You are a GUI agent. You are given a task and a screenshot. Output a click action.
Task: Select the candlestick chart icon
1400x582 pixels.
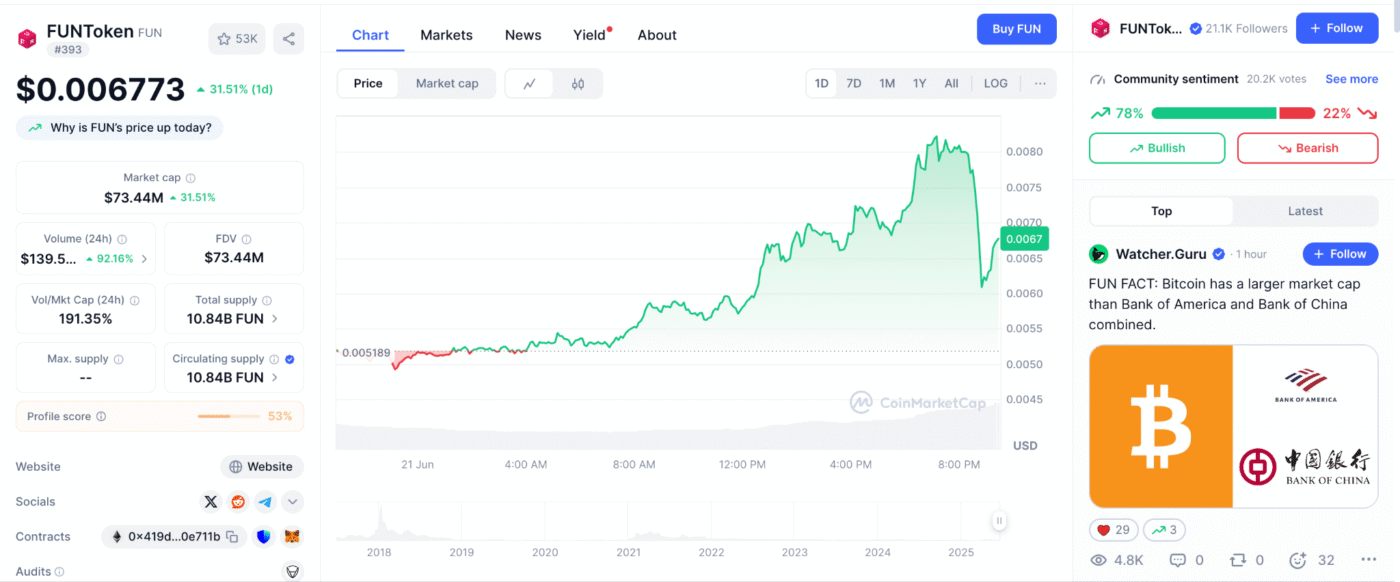(x=578, y=84)
